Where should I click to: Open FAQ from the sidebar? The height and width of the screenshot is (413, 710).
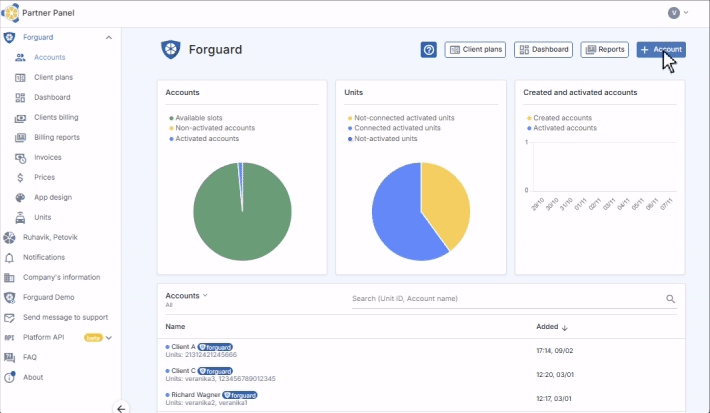tap(30, 357)
